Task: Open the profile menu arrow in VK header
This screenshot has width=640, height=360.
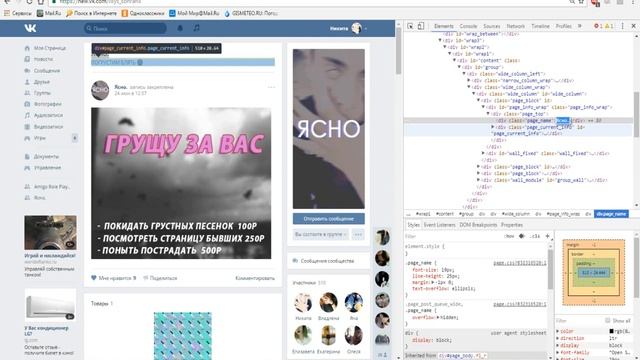Action: coord(366,29)
